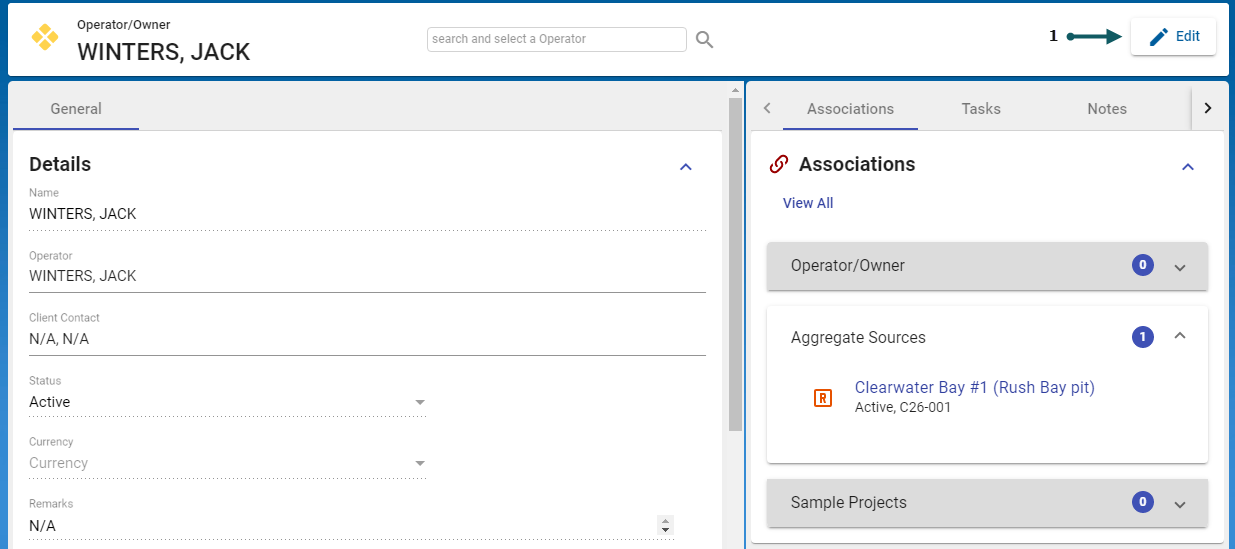The height and width of the screenshot is (549, 1235).
Task: Click in the Operator search field
Action: pyautogui.click(x=556, y=39)
